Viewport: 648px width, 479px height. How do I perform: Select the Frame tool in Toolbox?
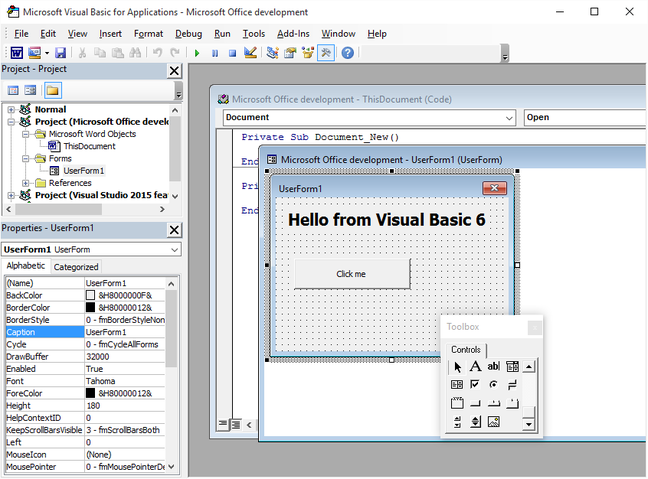[457, 403]
